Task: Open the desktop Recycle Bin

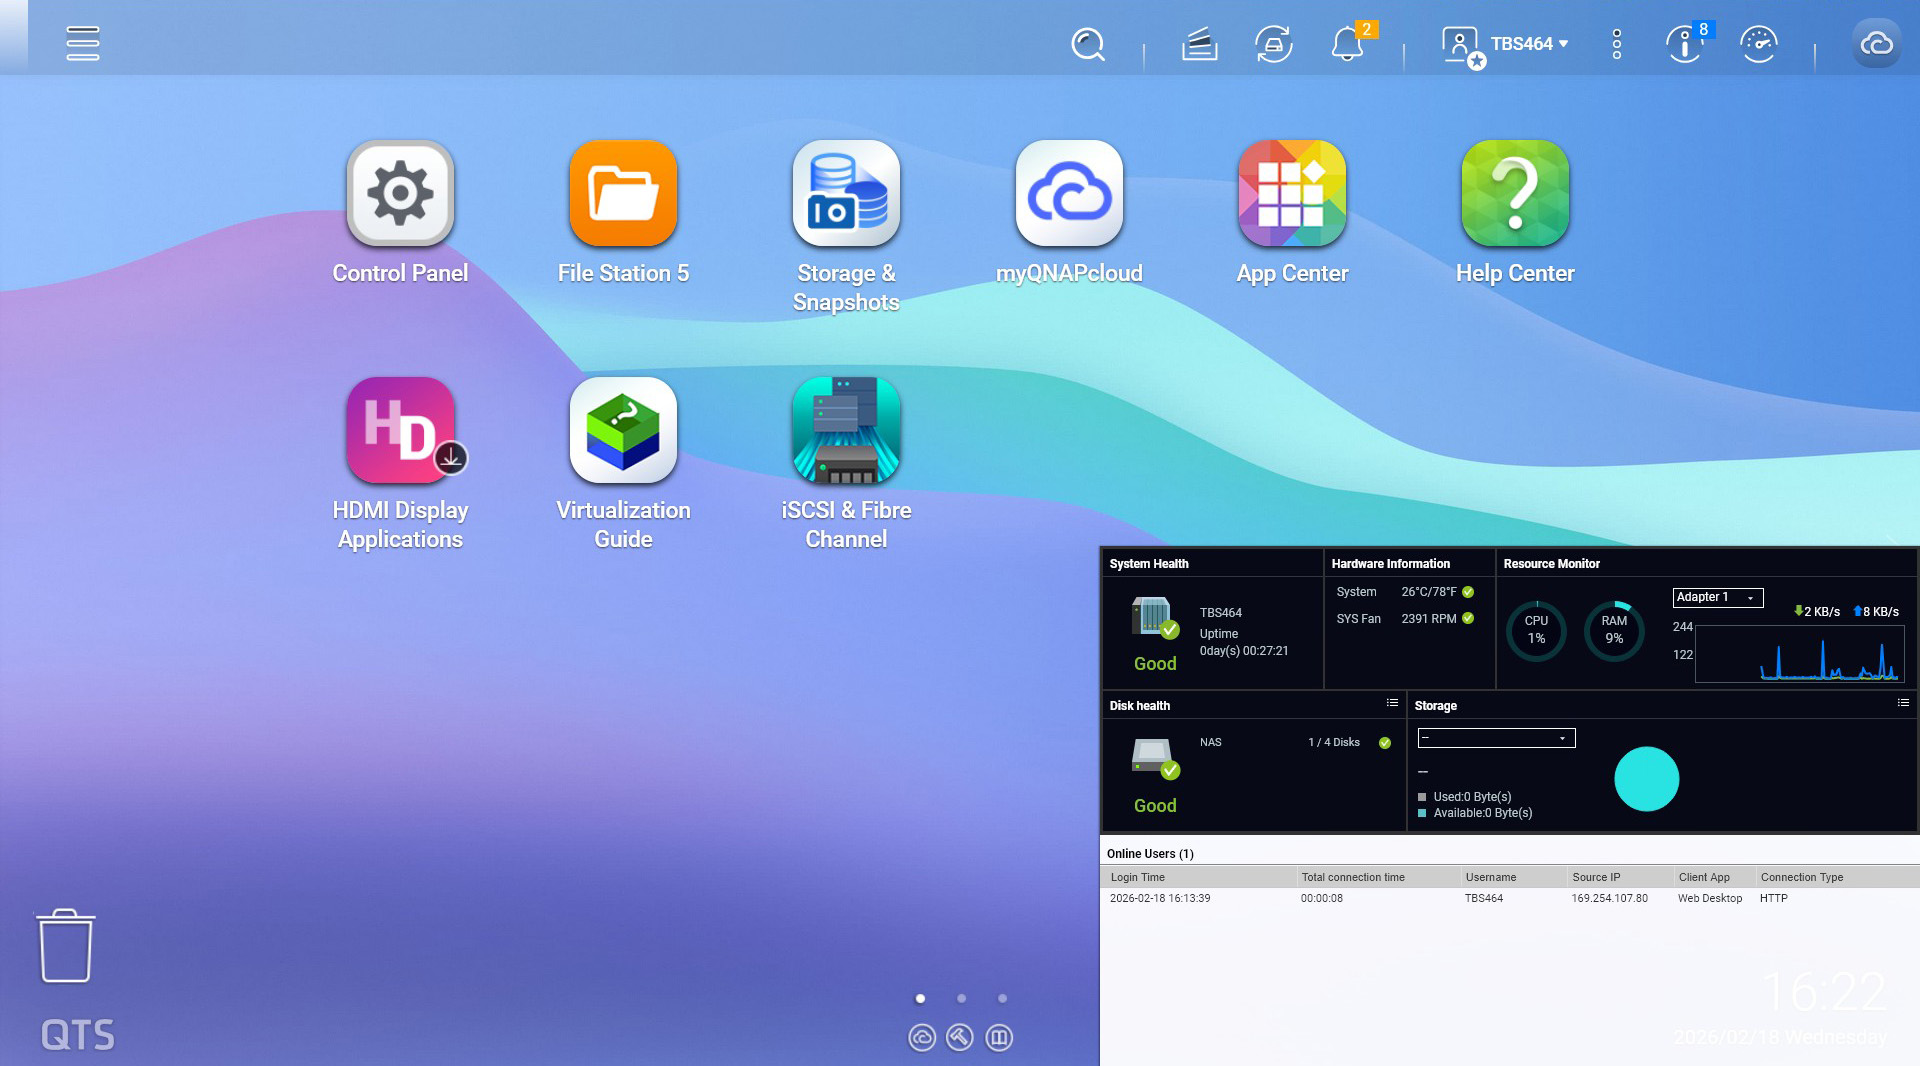Action: tap(66, 945)
